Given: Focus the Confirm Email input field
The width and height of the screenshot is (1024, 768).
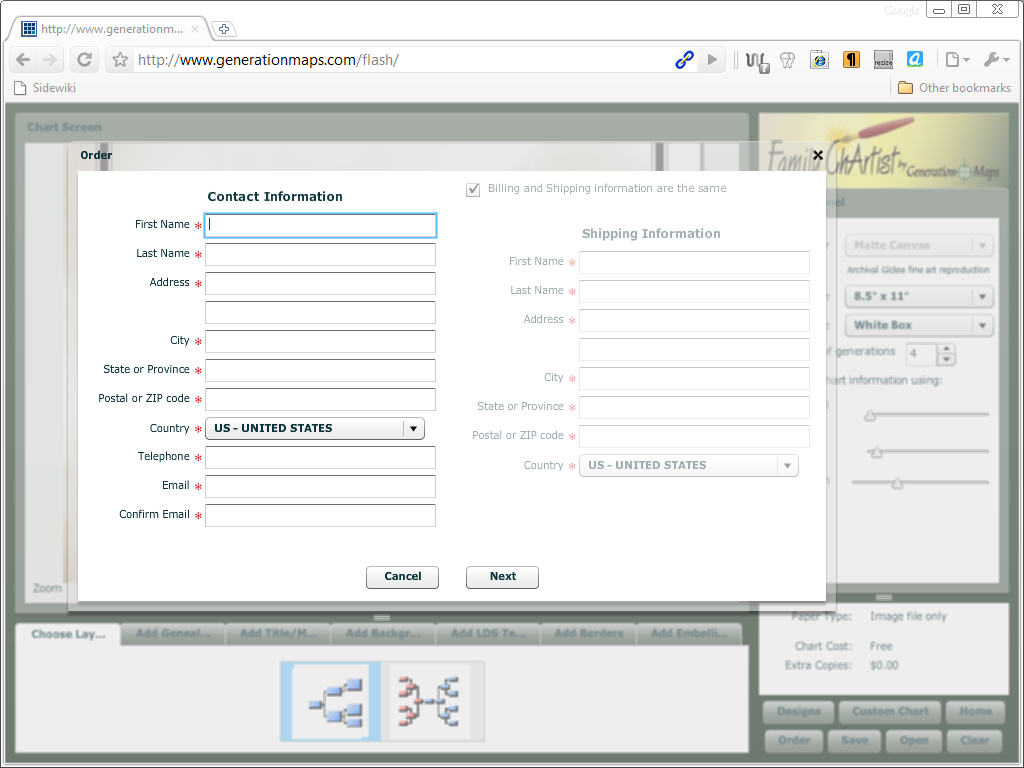Looking at the screenshot, I should (320, 516).
